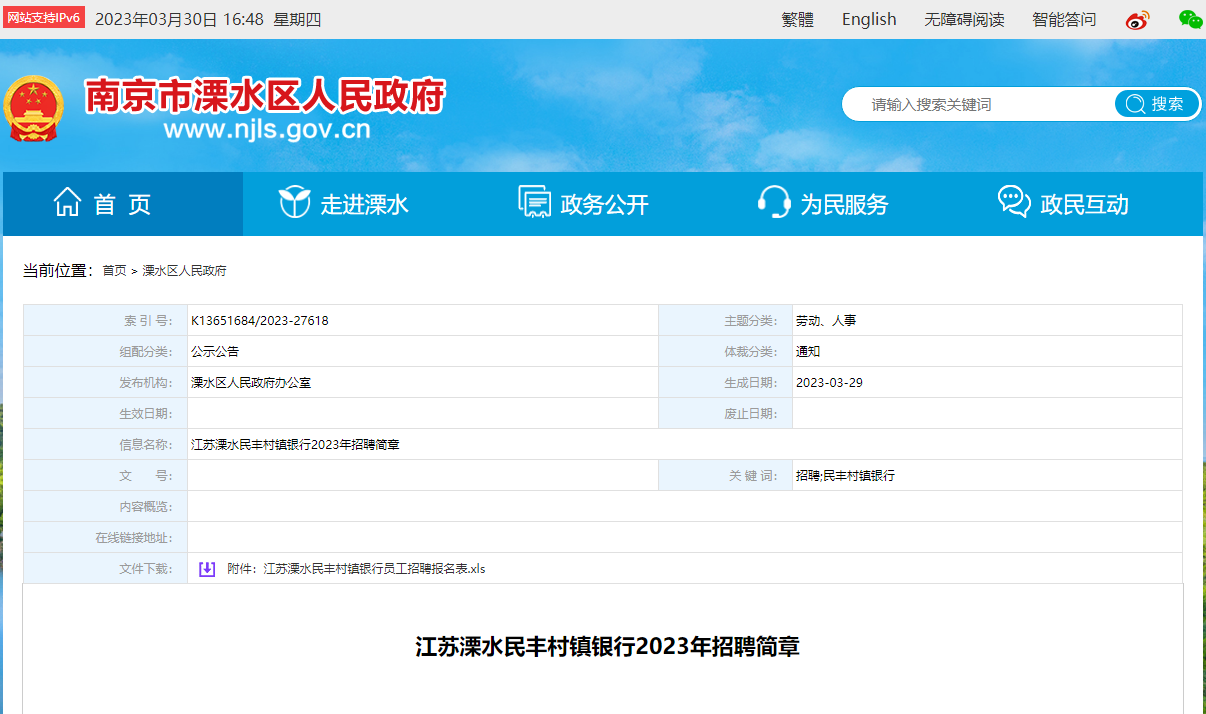Click the document icon beside 政务公开
This screenshot has height=714, width=1206.
click(x=534, y=203)
